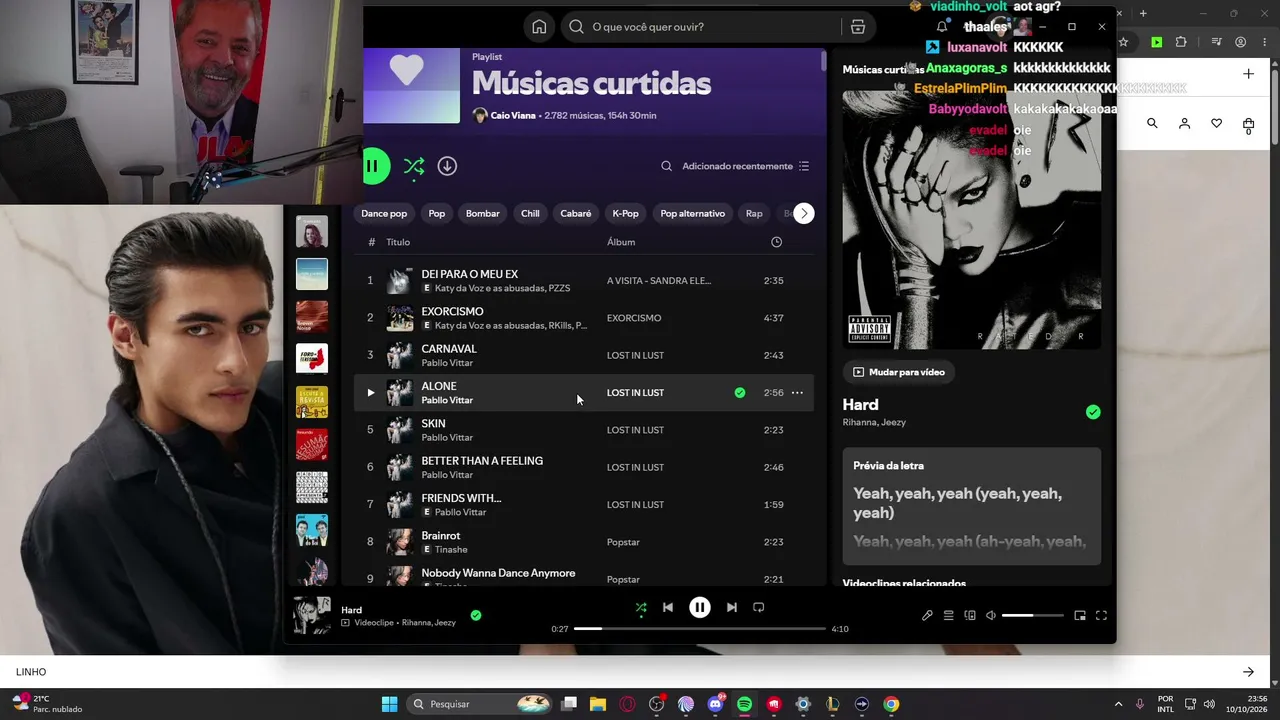Download the Músicas curtidas playlist

(x=447, y=166)
